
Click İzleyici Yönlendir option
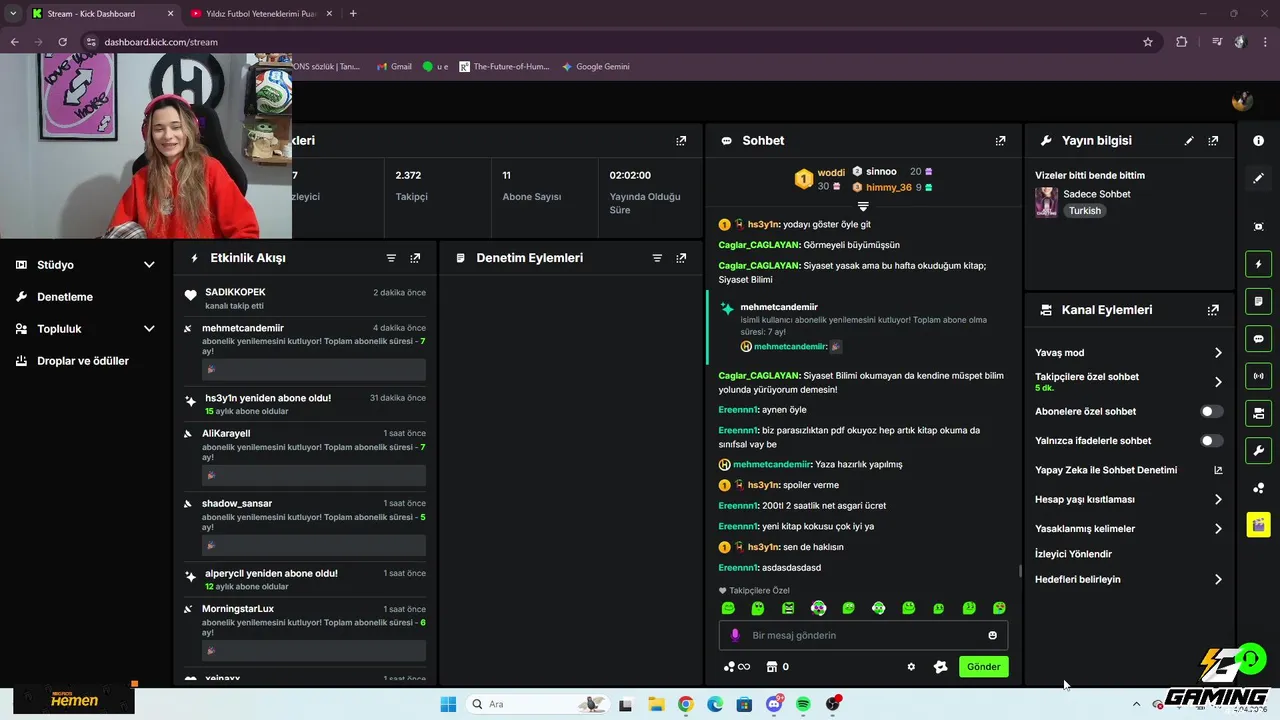(1073, 554)
